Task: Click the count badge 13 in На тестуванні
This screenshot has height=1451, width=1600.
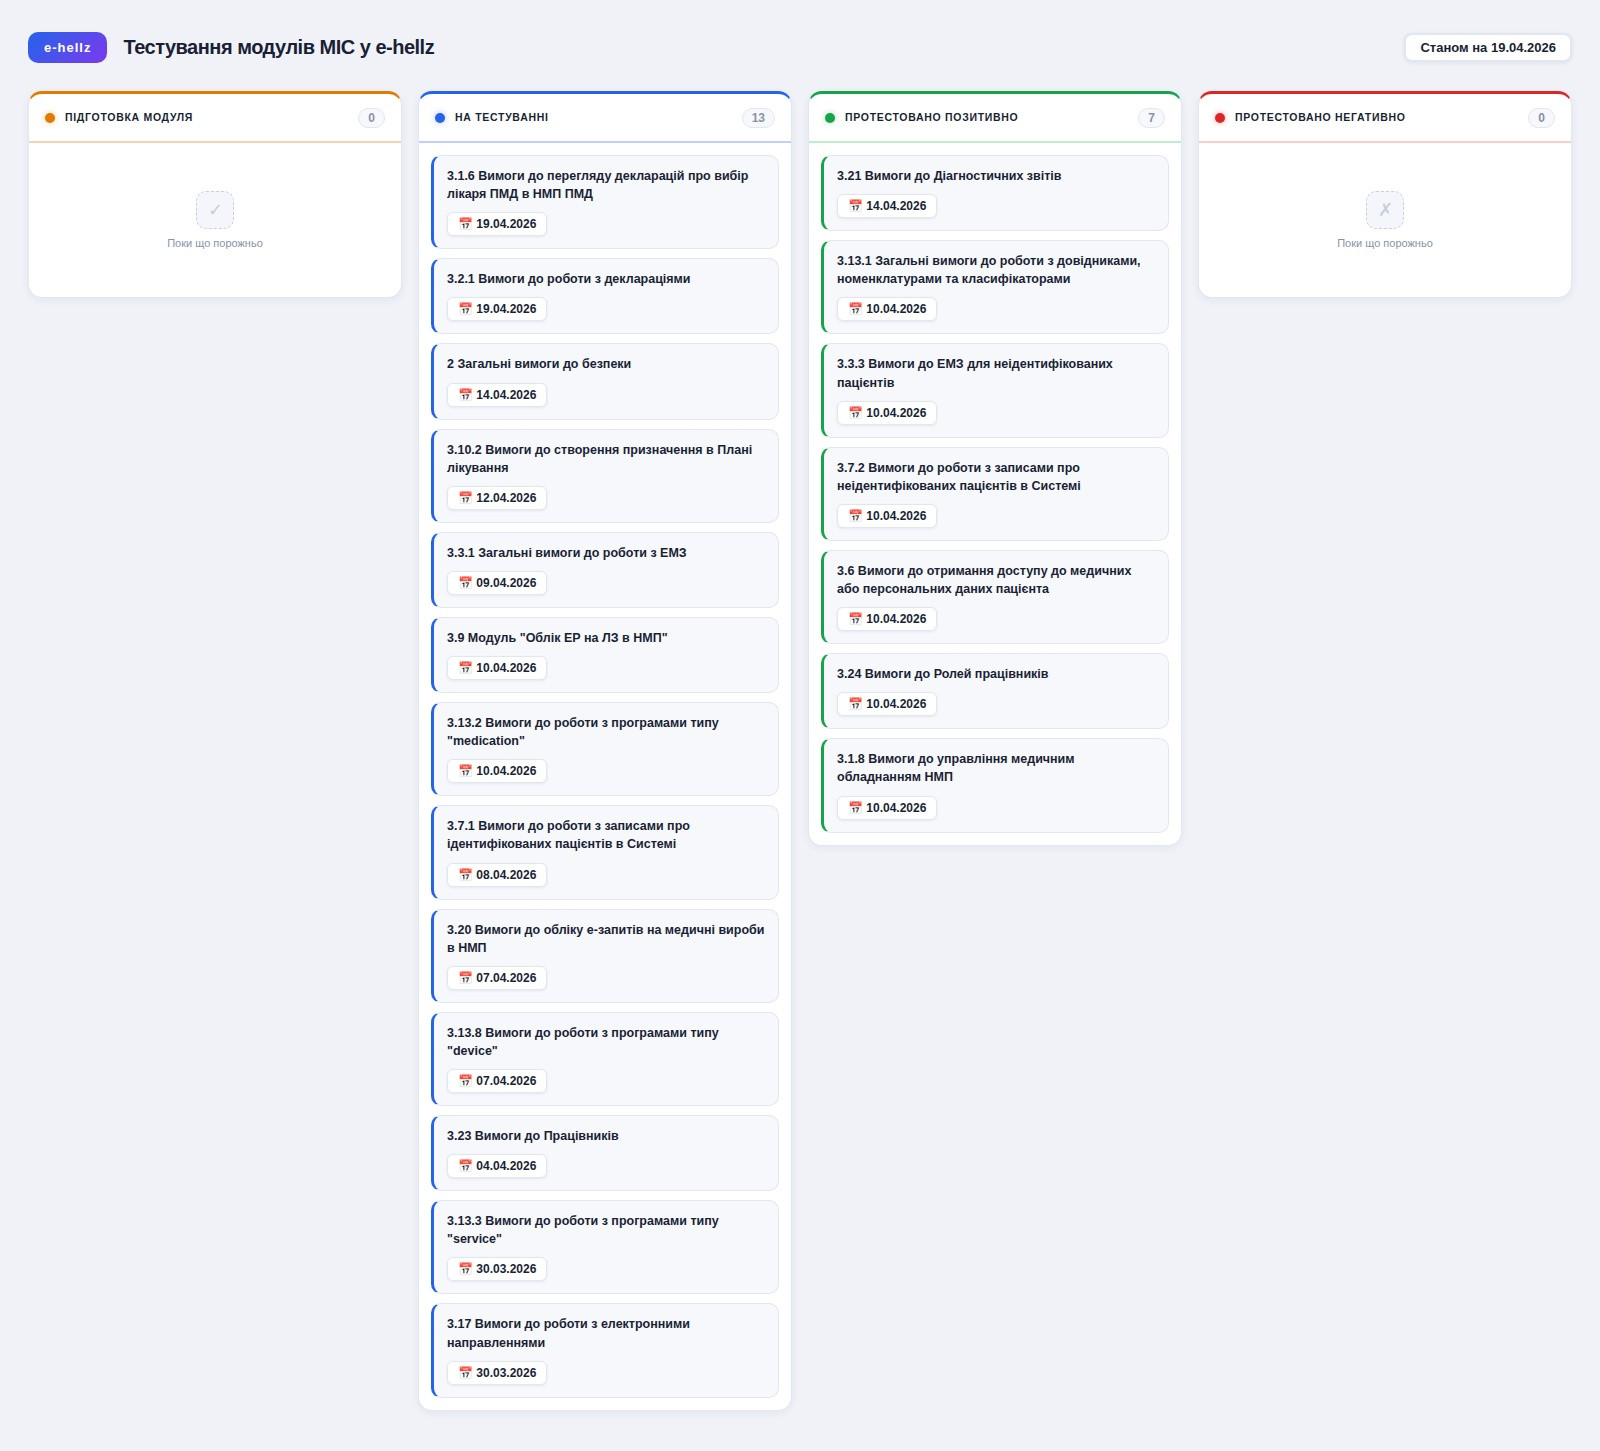Action: pyautogui.click(x=758, y=118)
